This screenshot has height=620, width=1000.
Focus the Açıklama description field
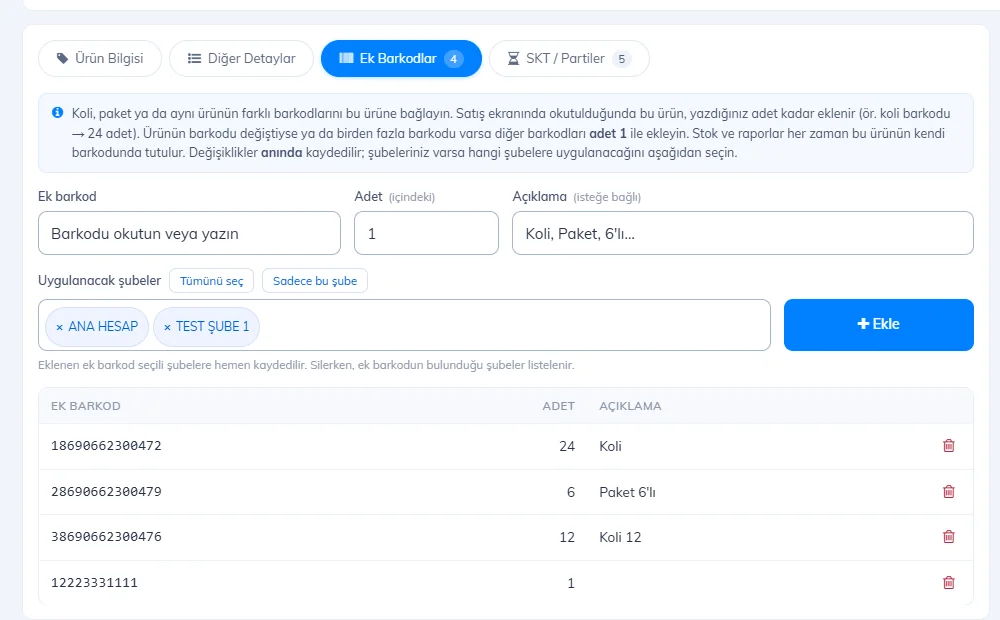(x=743, y=233)
